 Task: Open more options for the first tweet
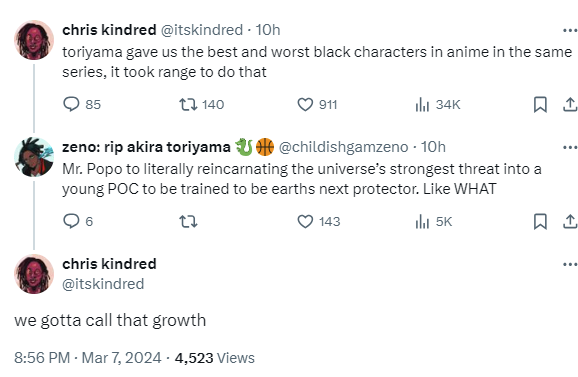pos(570,30)
